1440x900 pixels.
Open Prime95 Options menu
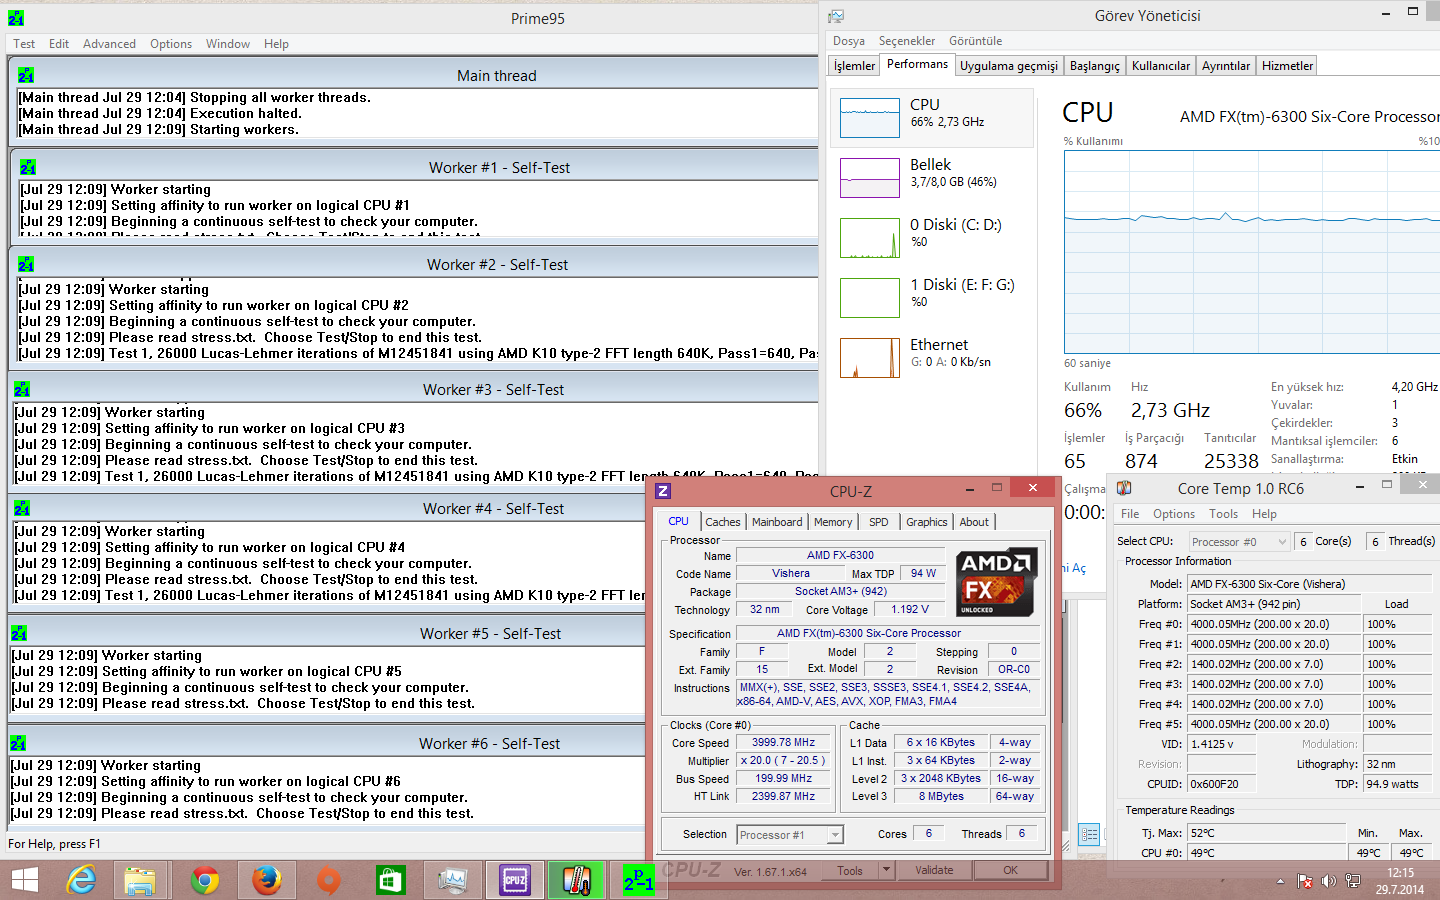tap(171, 44)
